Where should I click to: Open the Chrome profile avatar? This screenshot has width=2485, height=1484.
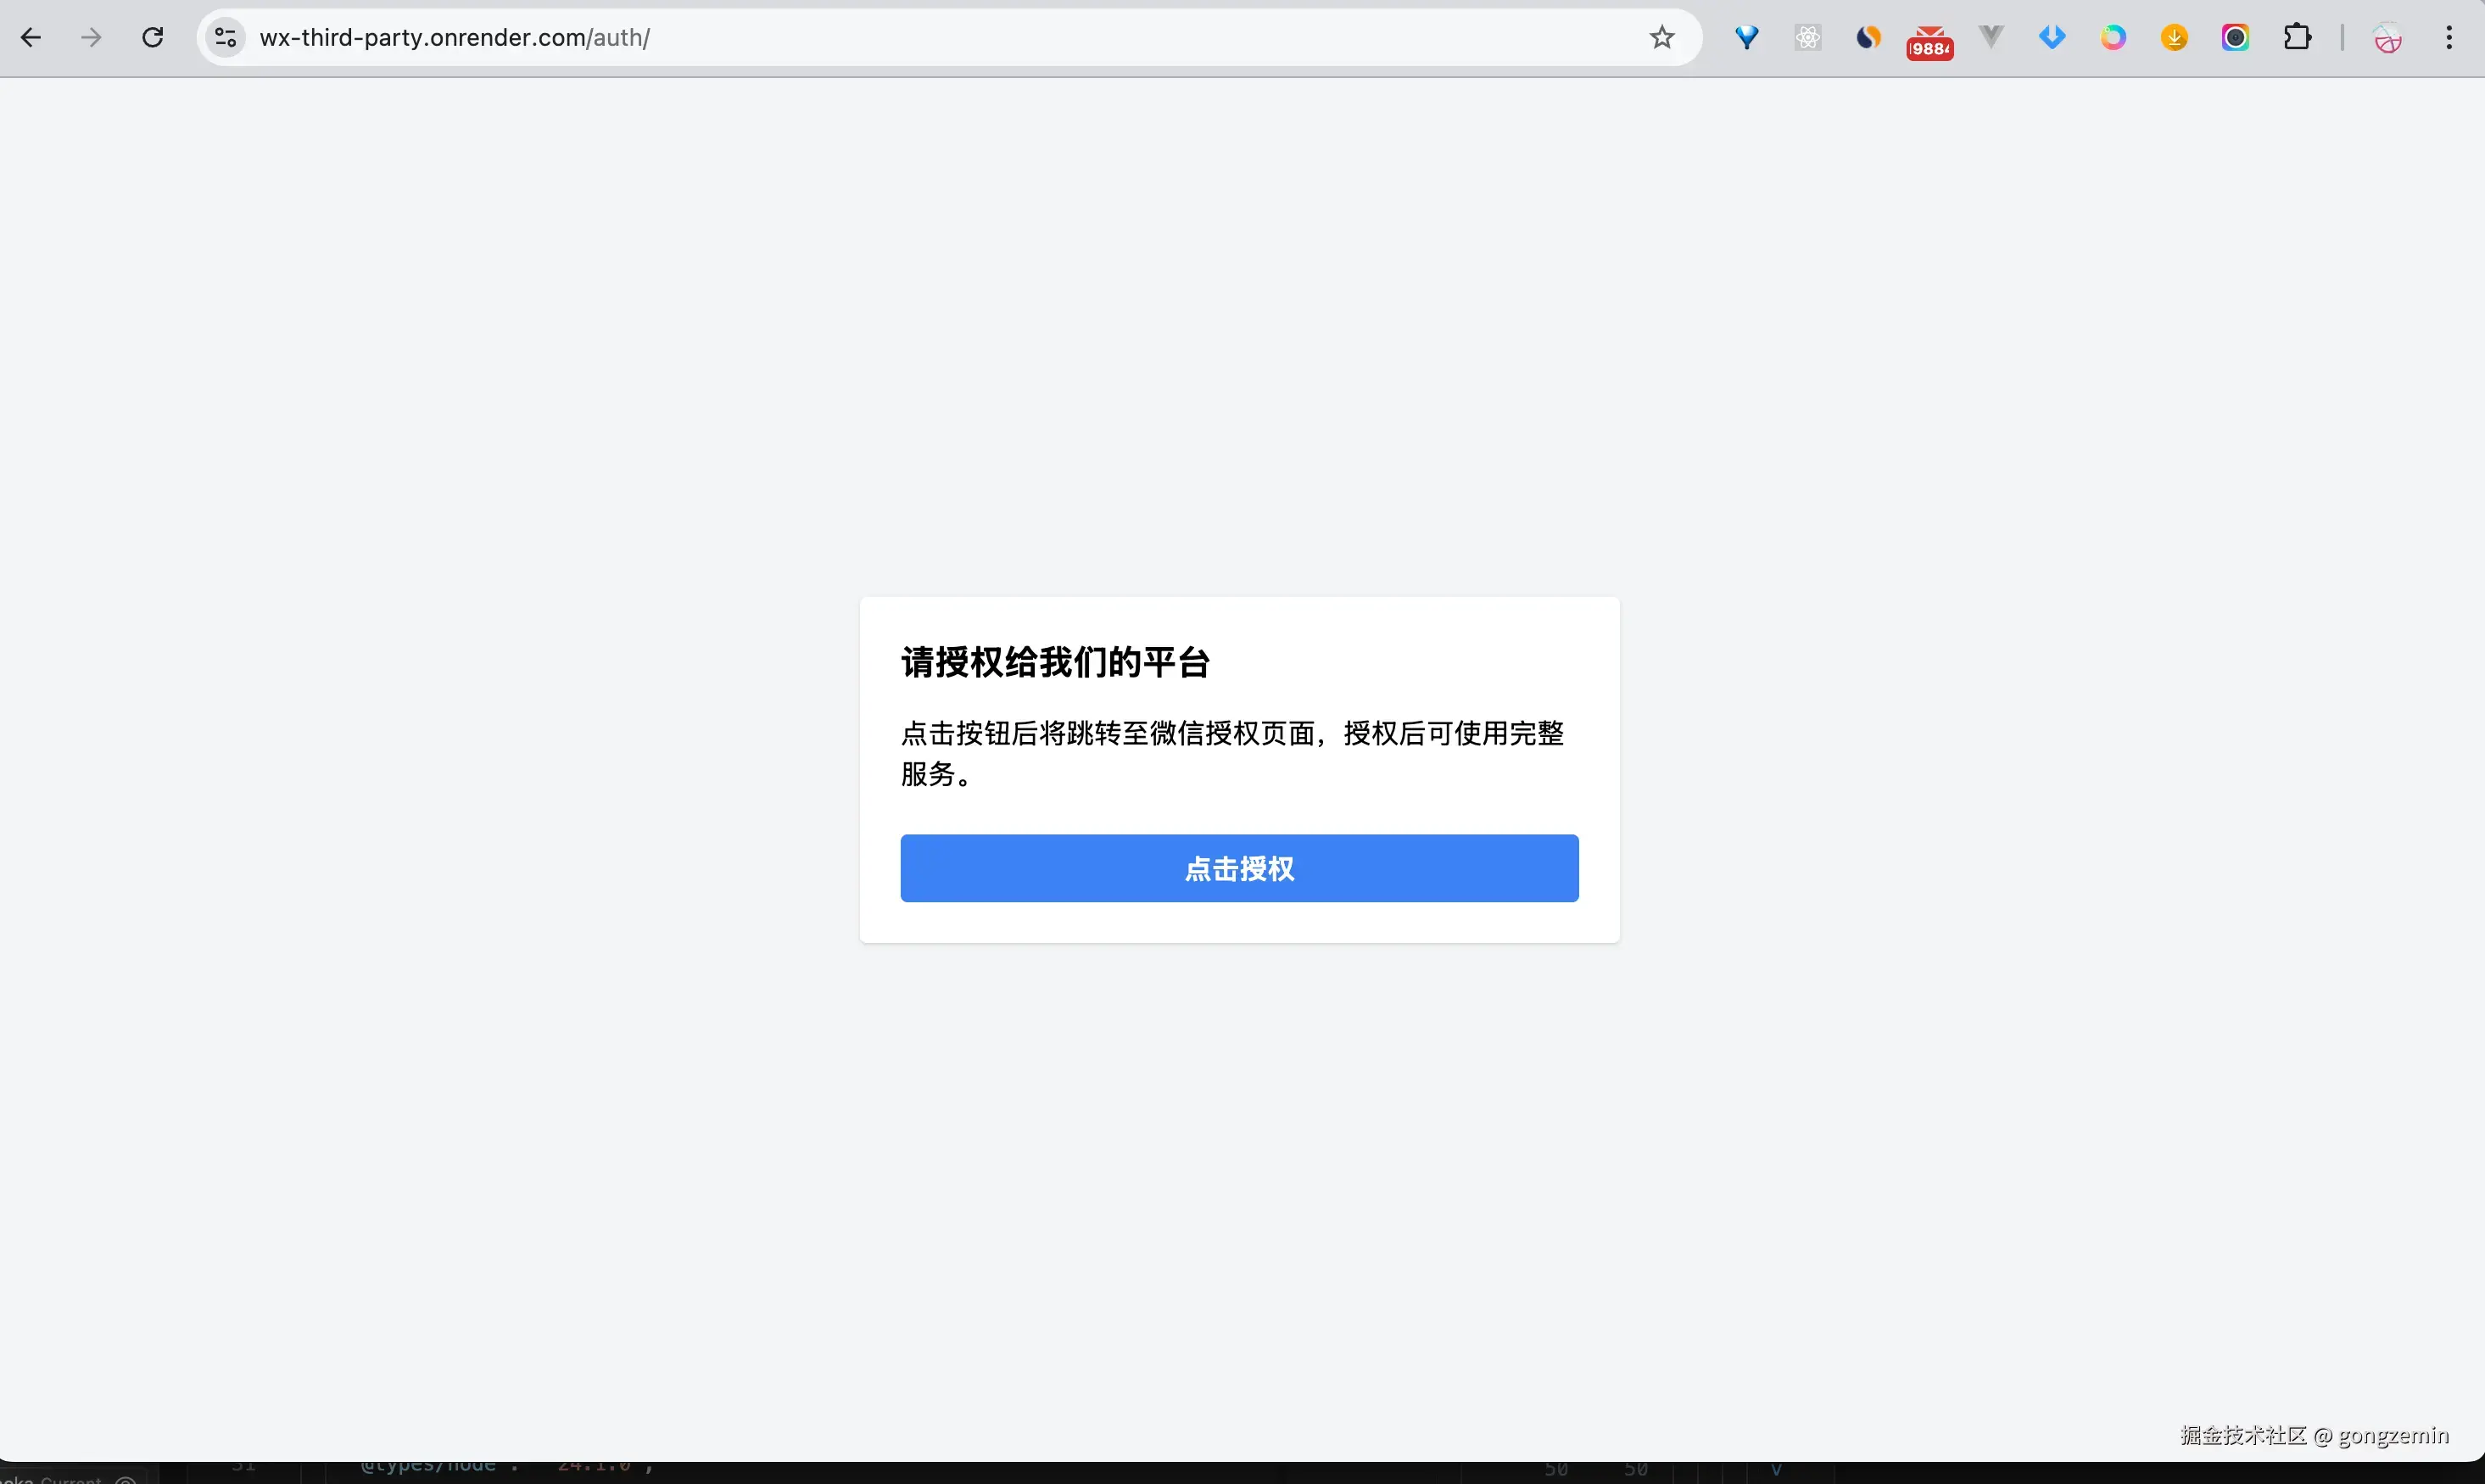pos(2387,38)
